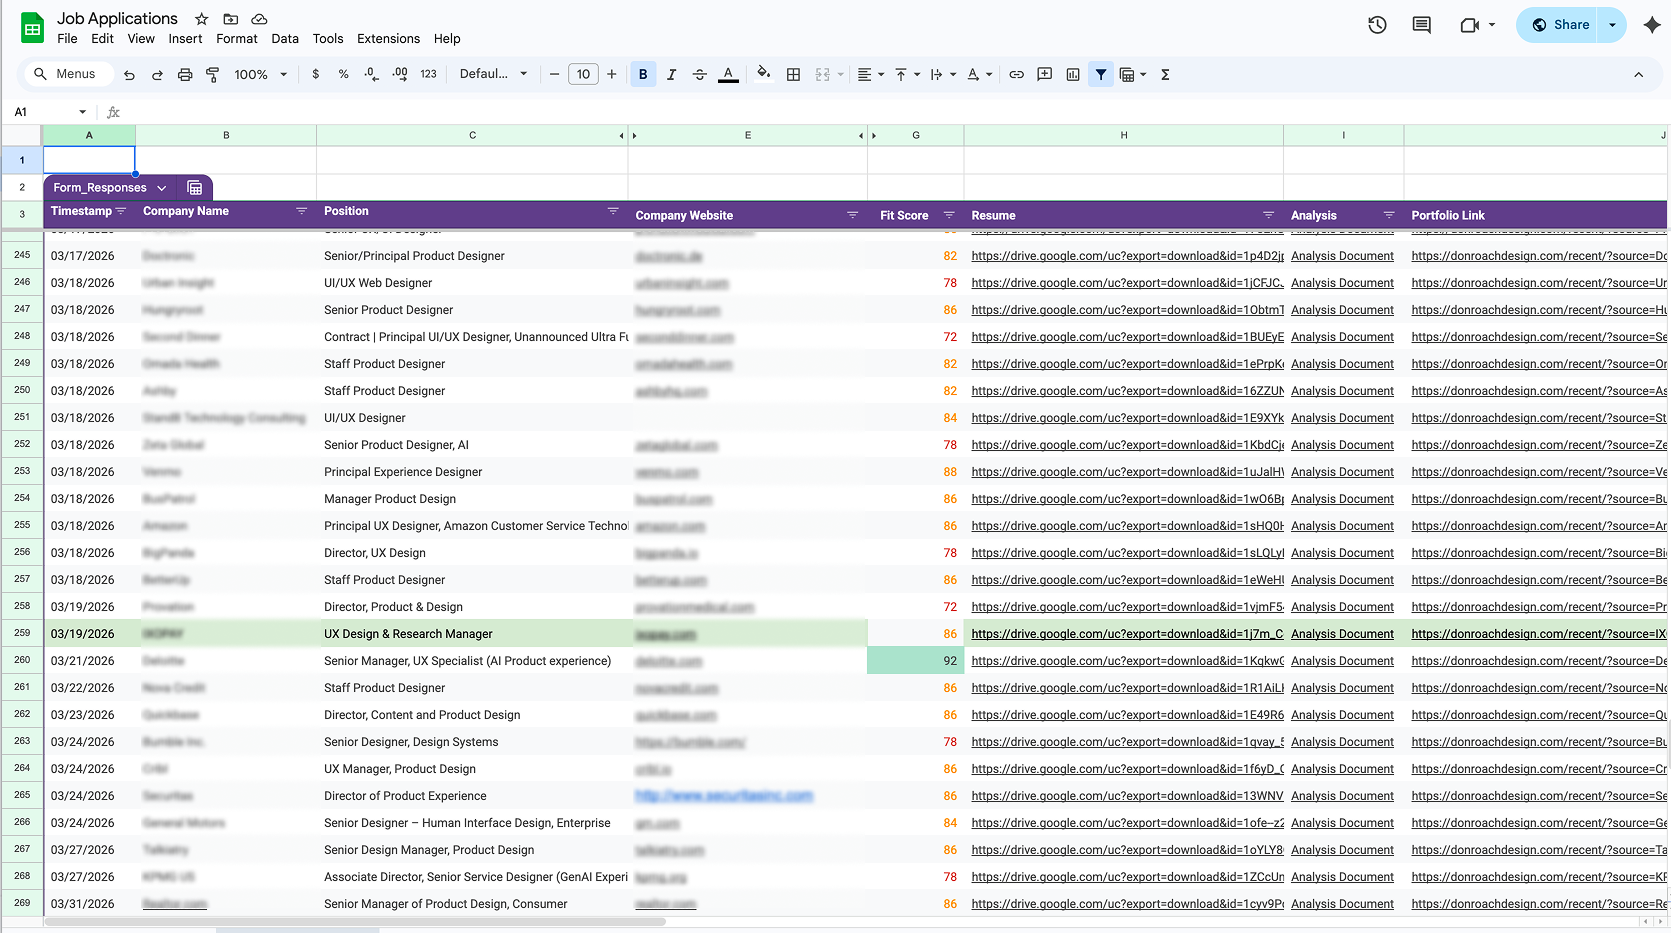Open the comments panel icon
The image size is (1671, 933).
click(1421, 25)
